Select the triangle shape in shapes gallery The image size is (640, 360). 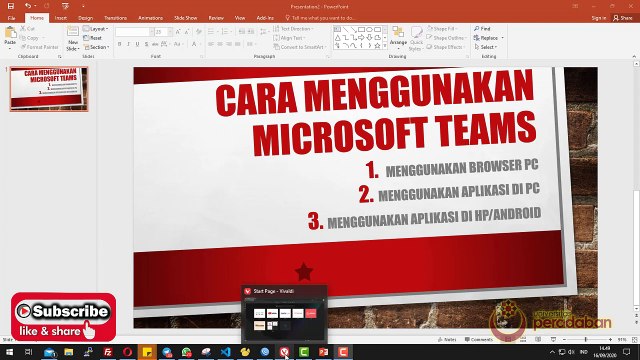pyautogui.click(x=338, y=38)
